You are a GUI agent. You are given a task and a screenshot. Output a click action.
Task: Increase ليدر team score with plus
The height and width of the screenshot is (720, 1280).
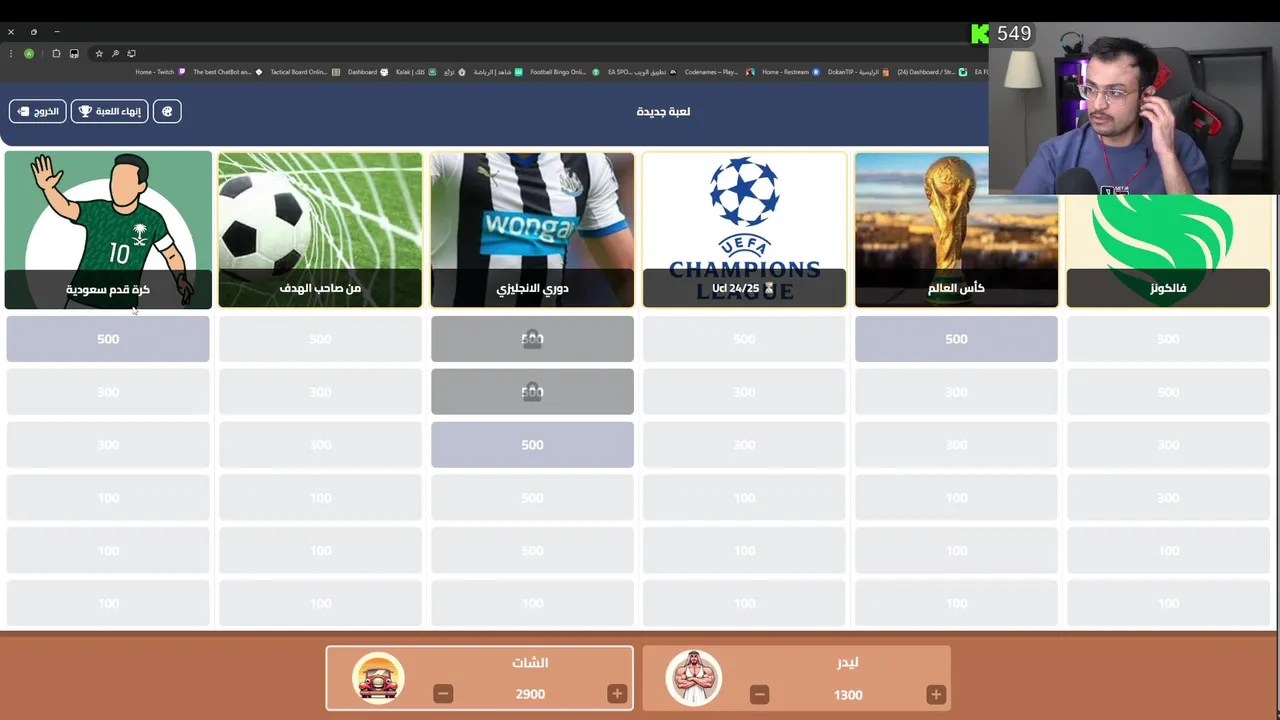tap(936, 695)
